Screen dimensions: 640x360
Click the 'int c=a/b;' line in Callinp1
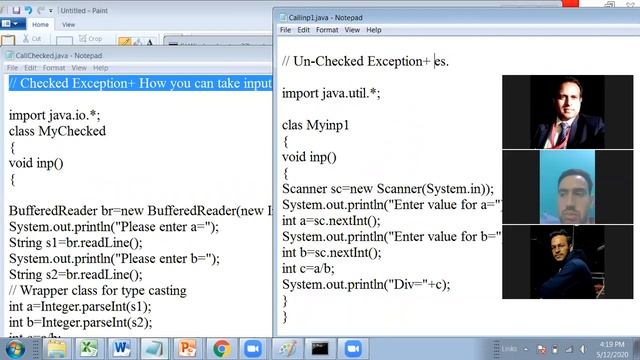(x=308, y=268)
